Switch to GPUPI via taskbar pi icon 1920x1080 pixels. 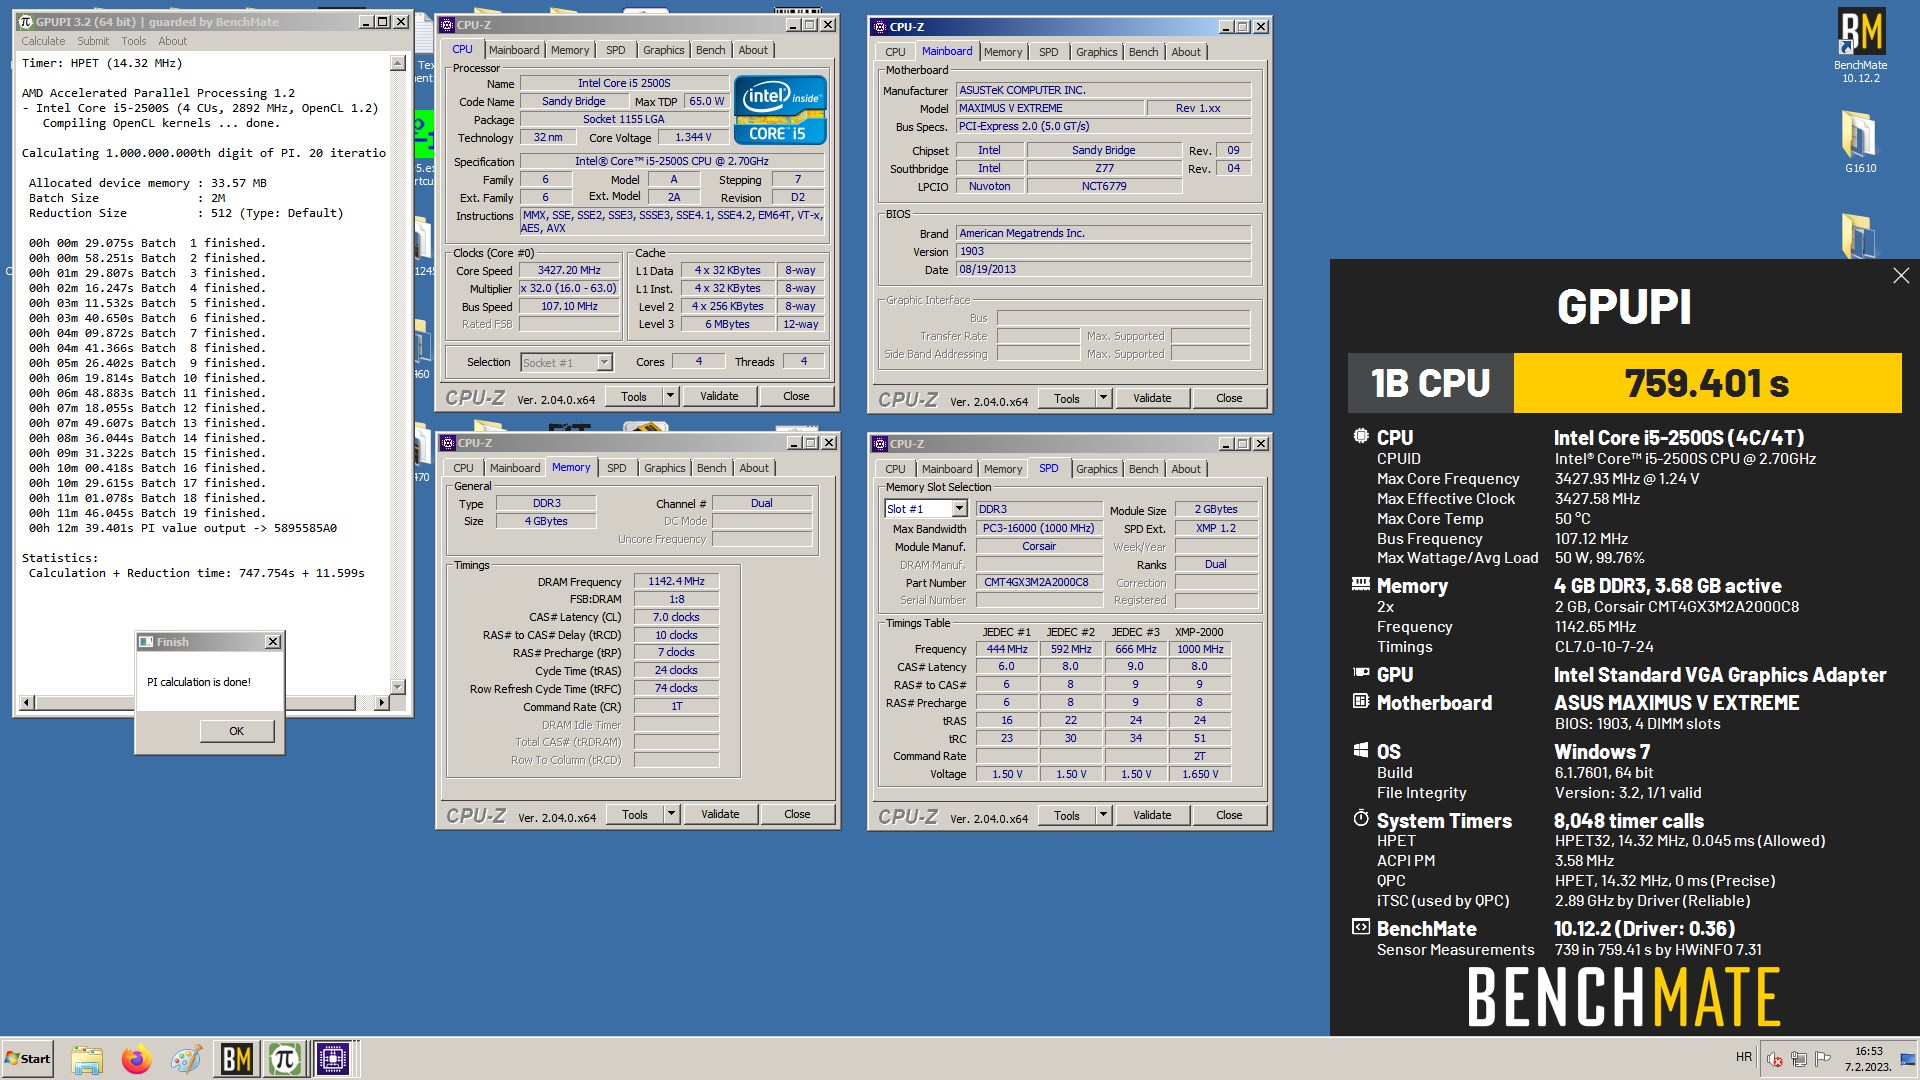(x=285, y=1059)
